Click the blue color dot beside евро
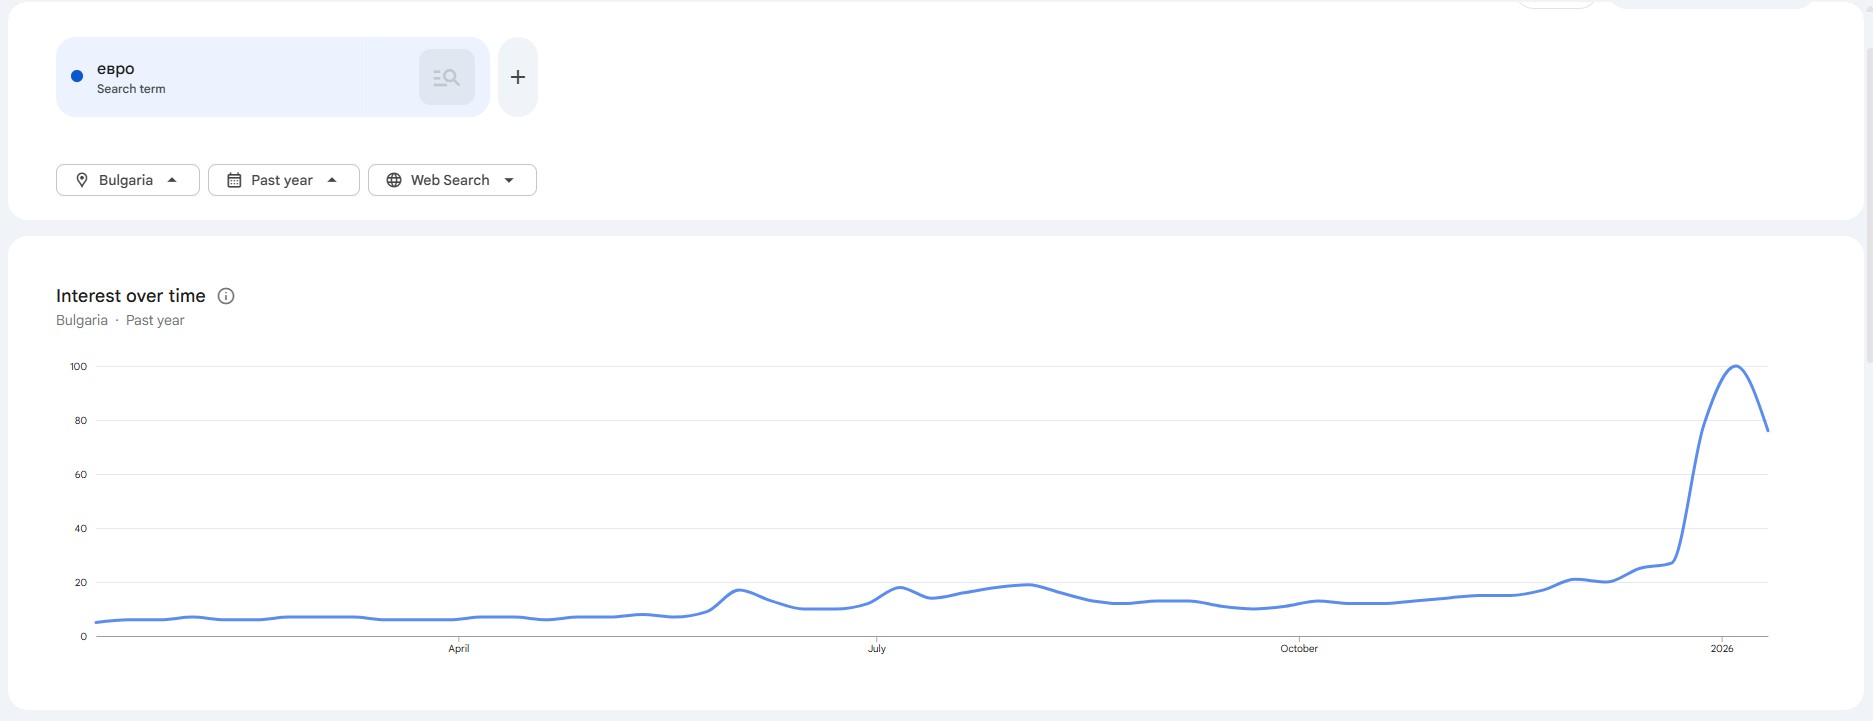The image size is (1873, 721). point(76,74)
